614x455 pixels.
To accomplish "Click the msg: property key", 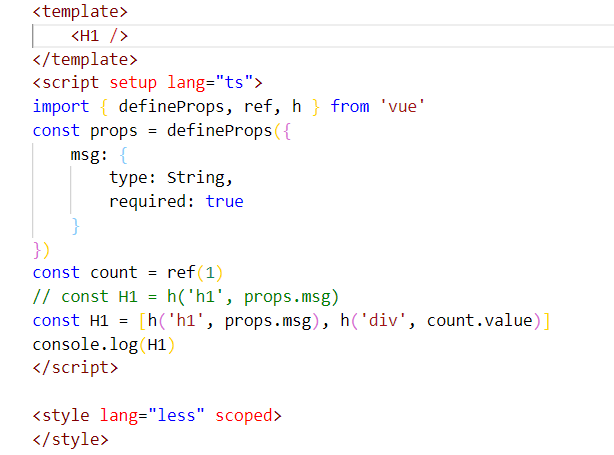I will 89,155.
